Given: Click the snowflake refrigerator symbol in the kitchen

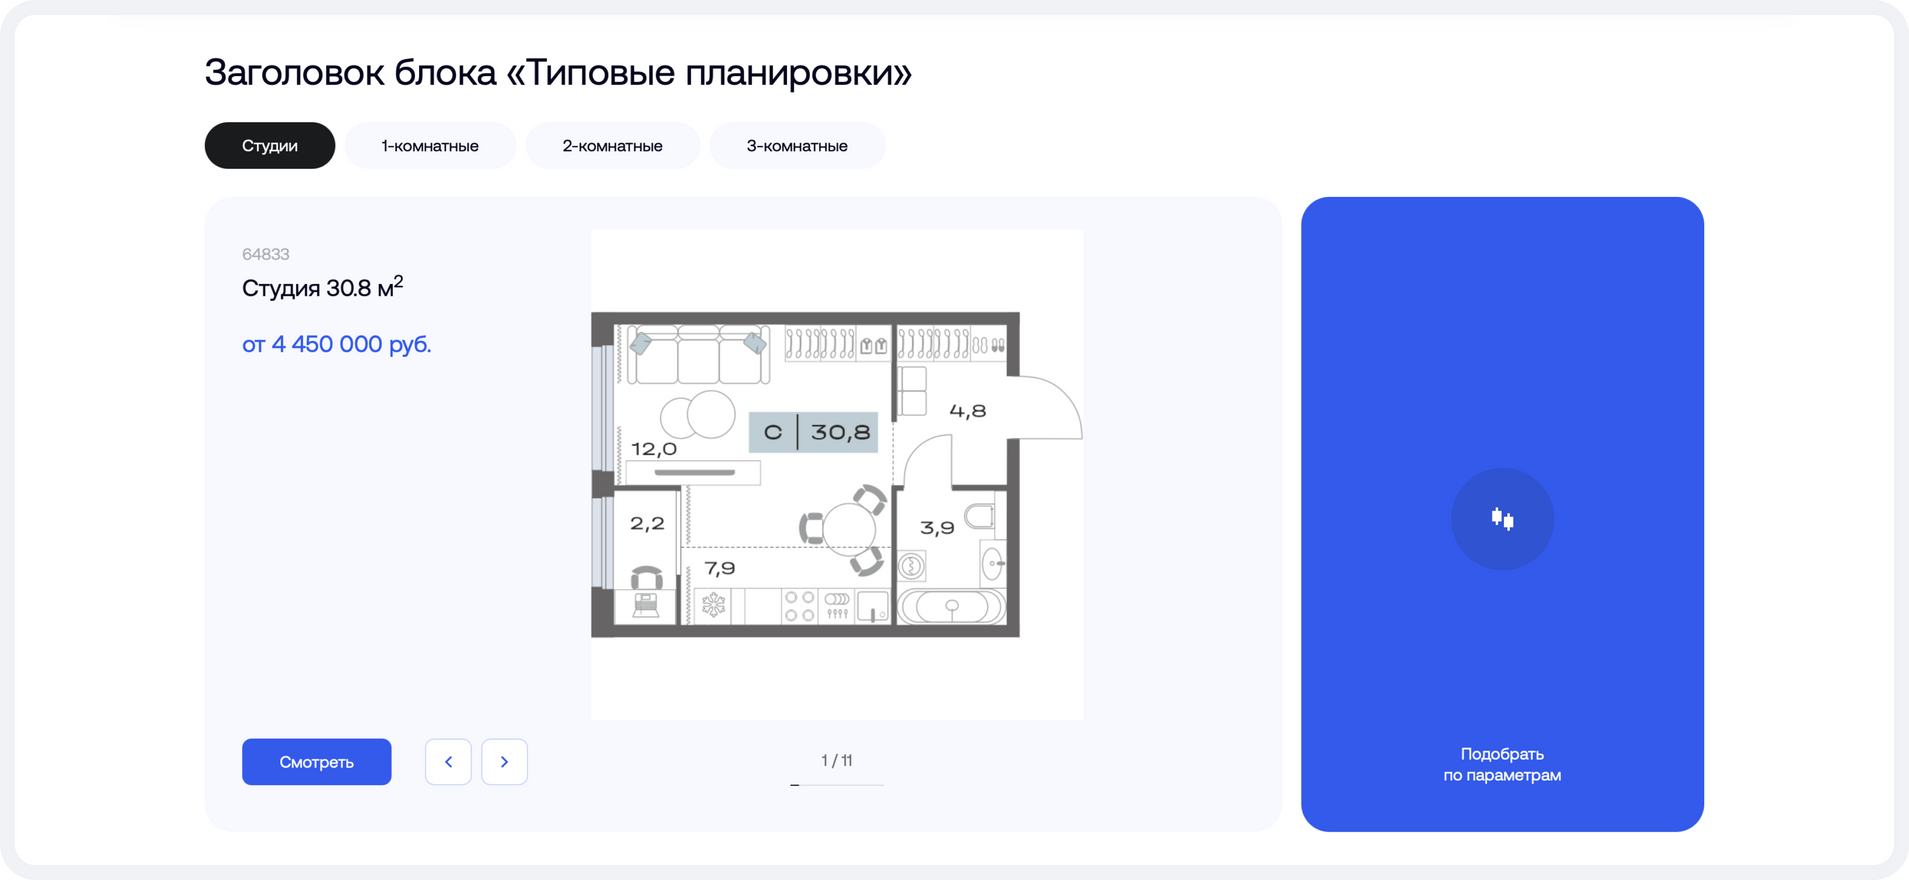Looking at the screenshot, I should click(713, 605).
